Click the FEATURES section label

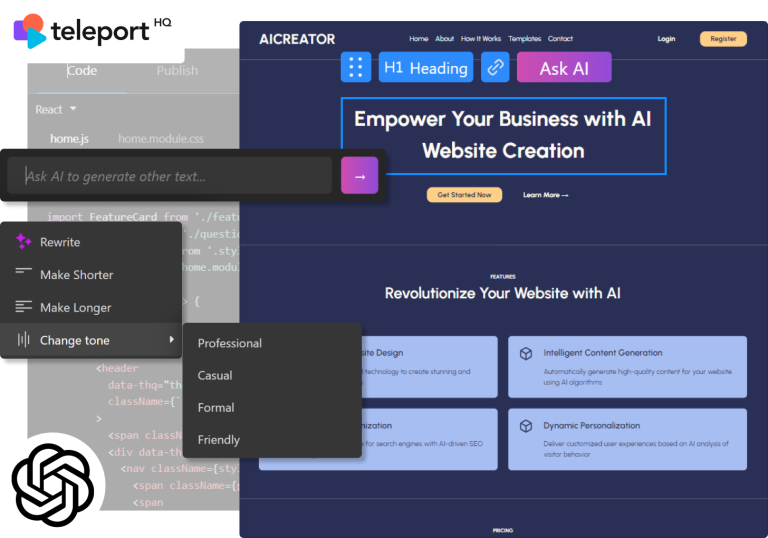(503, 277)
